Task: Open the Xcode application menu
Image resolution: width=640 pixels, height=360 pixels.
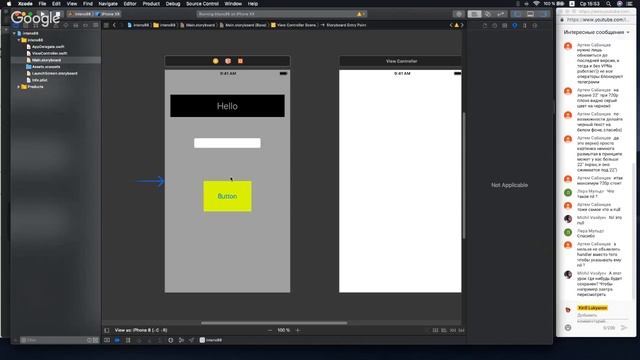Action: tap(25, 4)
